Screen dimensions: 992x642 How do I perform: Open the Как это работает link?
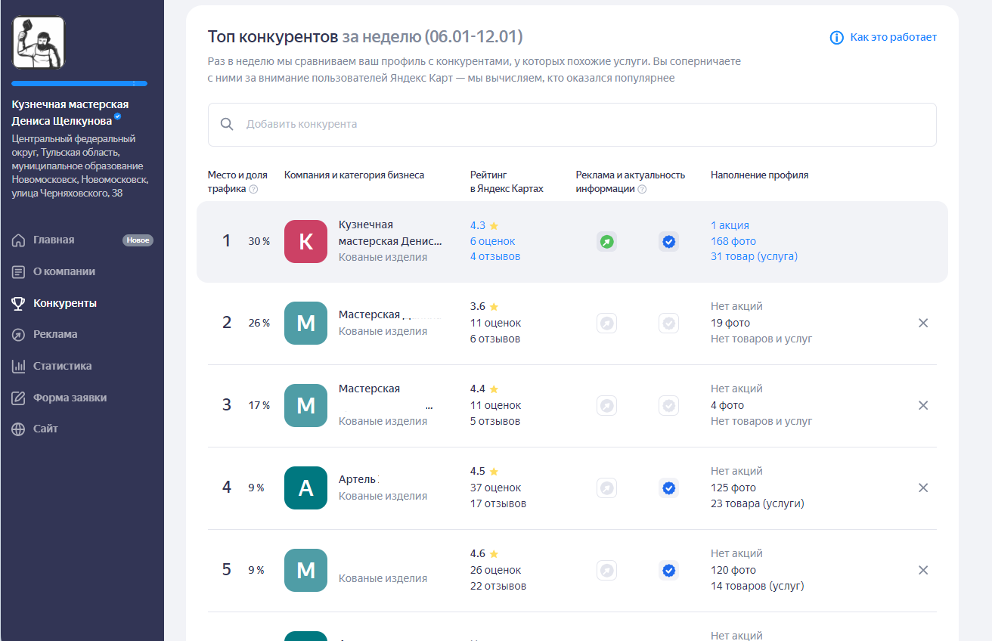click(893, 37)
